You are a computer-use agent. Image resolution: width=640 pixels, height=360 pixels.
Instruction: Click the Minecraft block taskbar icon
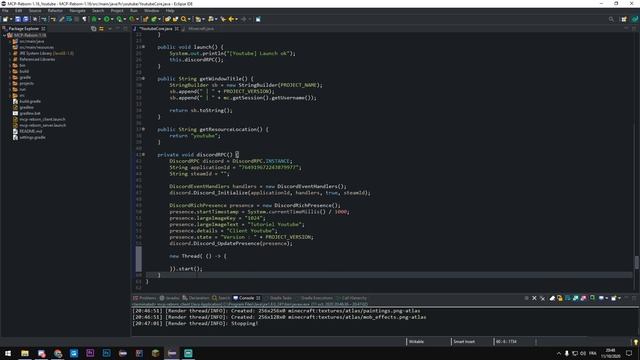pyautogui.click(x=156, y=353)
